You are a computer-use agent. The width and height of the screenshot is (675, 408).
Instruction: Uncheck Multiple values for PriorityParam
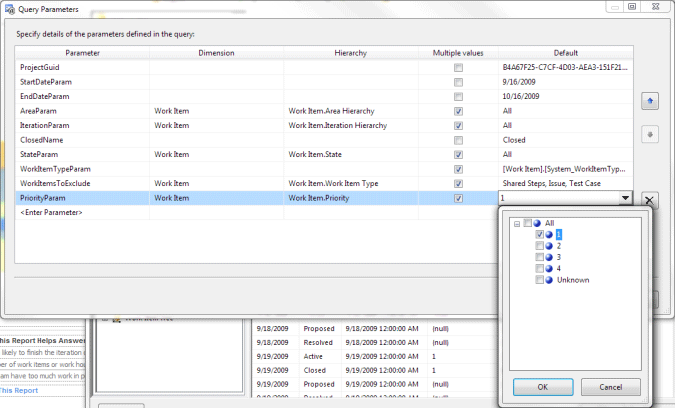tap(458, 198)
